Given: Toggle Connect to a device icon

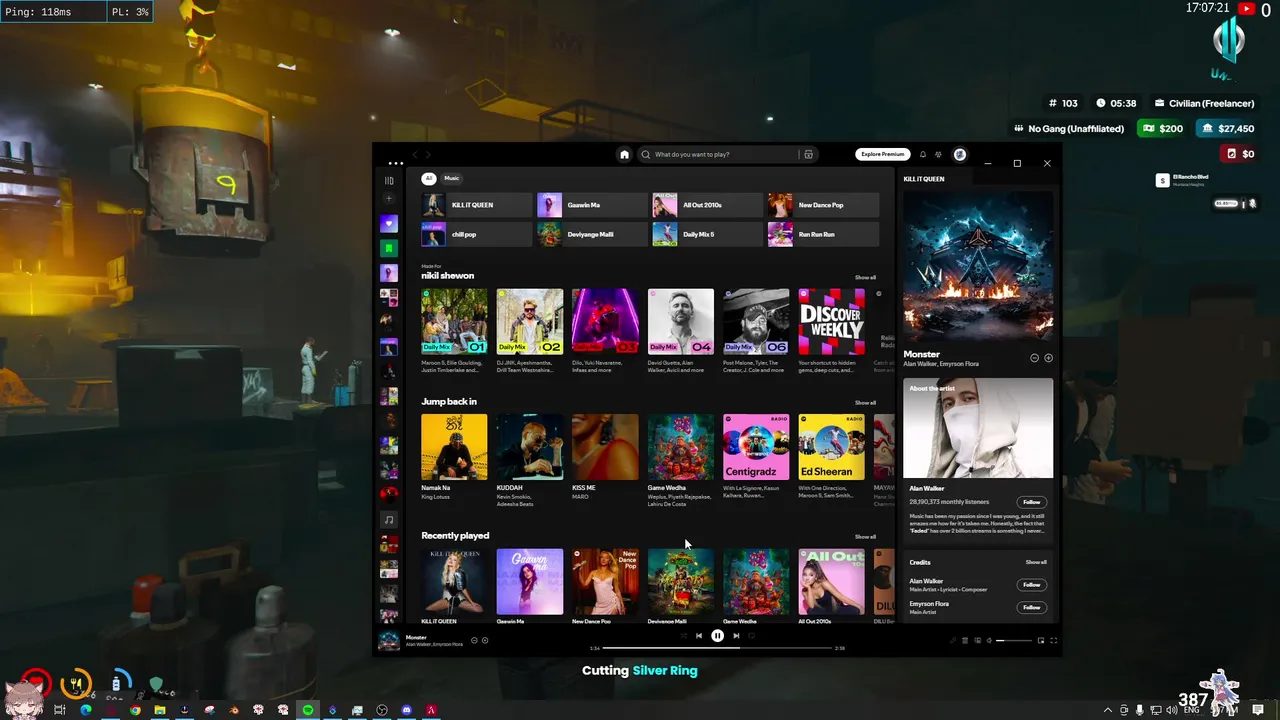Looking at the screenshot, I should tap(978, 640).
